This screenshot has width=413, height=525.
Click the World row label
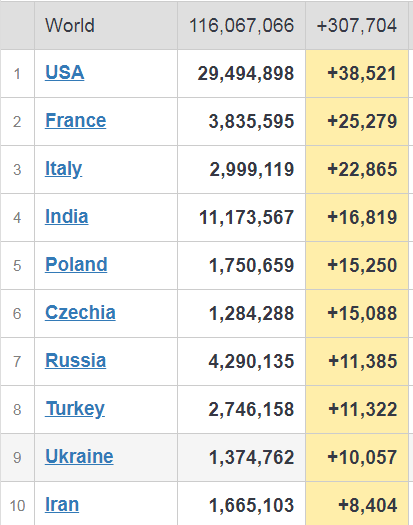click(x=70, y=25)
